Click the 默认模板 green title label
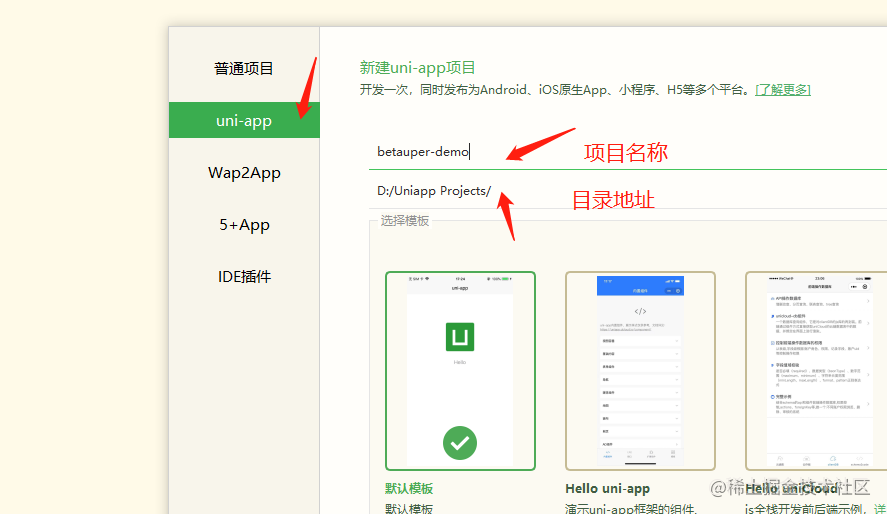The image size is (887, 514). [409, 489]
